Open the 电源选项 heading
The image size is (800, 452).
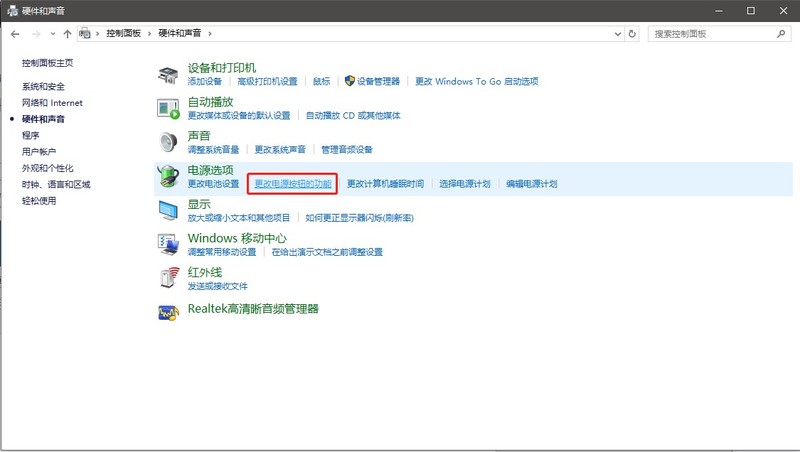(211, 170)
